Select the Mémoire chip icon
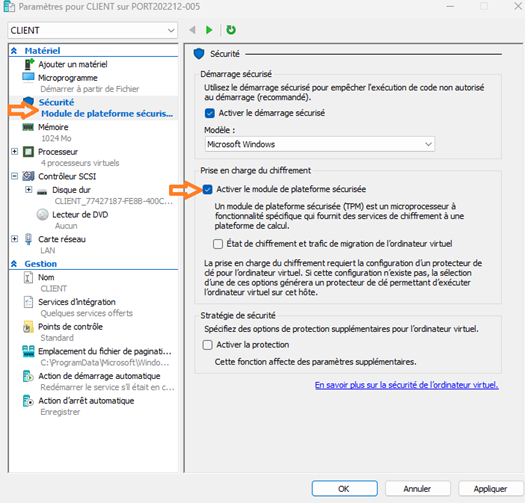The width and height of the screenshot is (525, 503). tap(28, 127)
